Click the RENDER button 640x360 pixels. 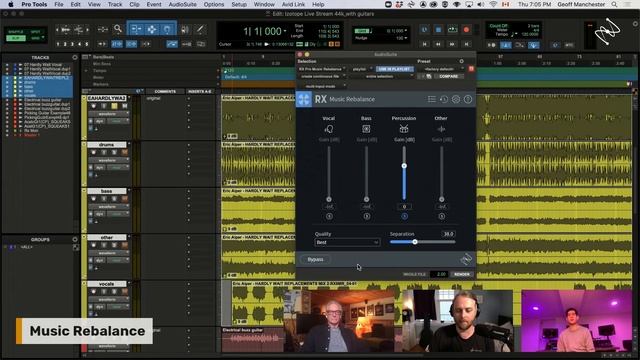(x=462, y=274)
